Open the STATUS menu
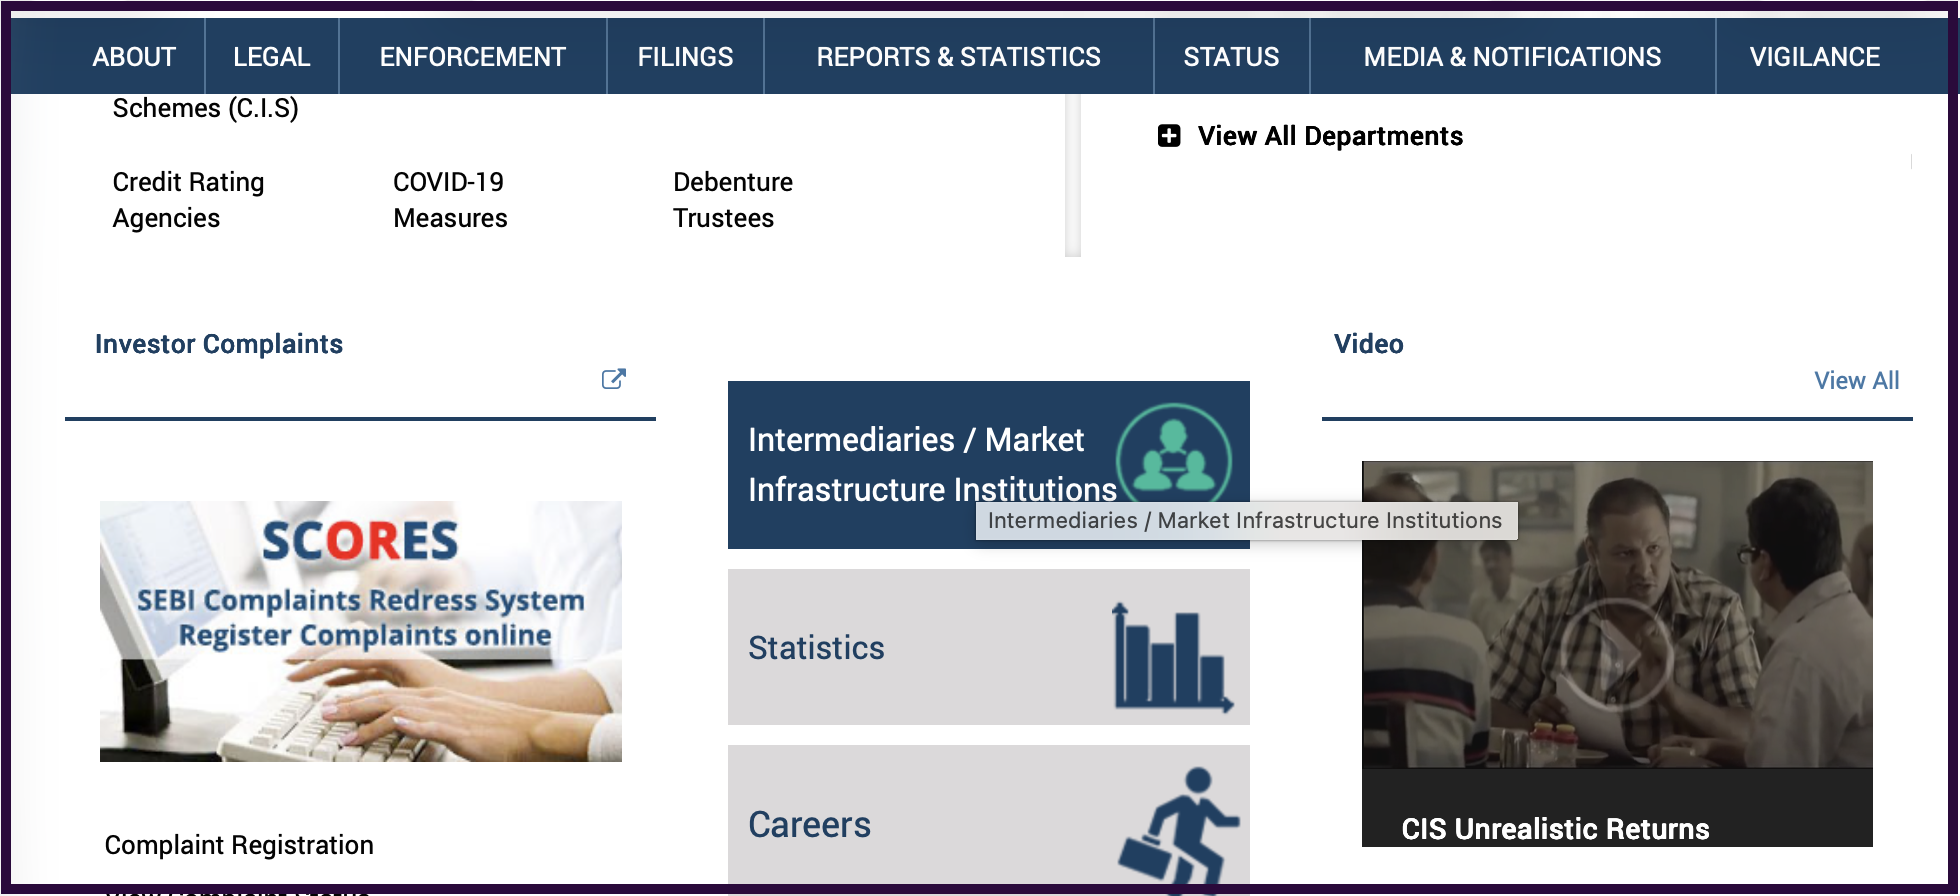The width and height of the screenshot is (1960, 896). [x=1232, y=57]
